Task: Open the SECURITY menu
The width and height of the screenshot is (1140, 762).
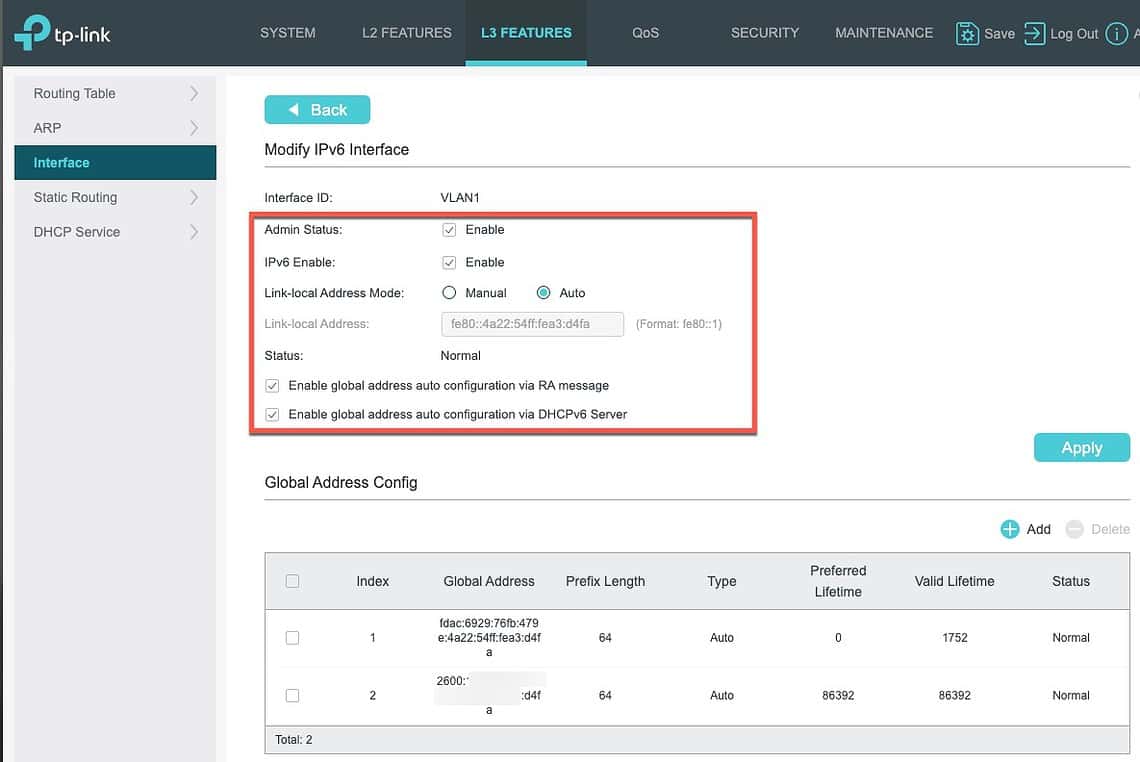Action: (x=764, y=33)
